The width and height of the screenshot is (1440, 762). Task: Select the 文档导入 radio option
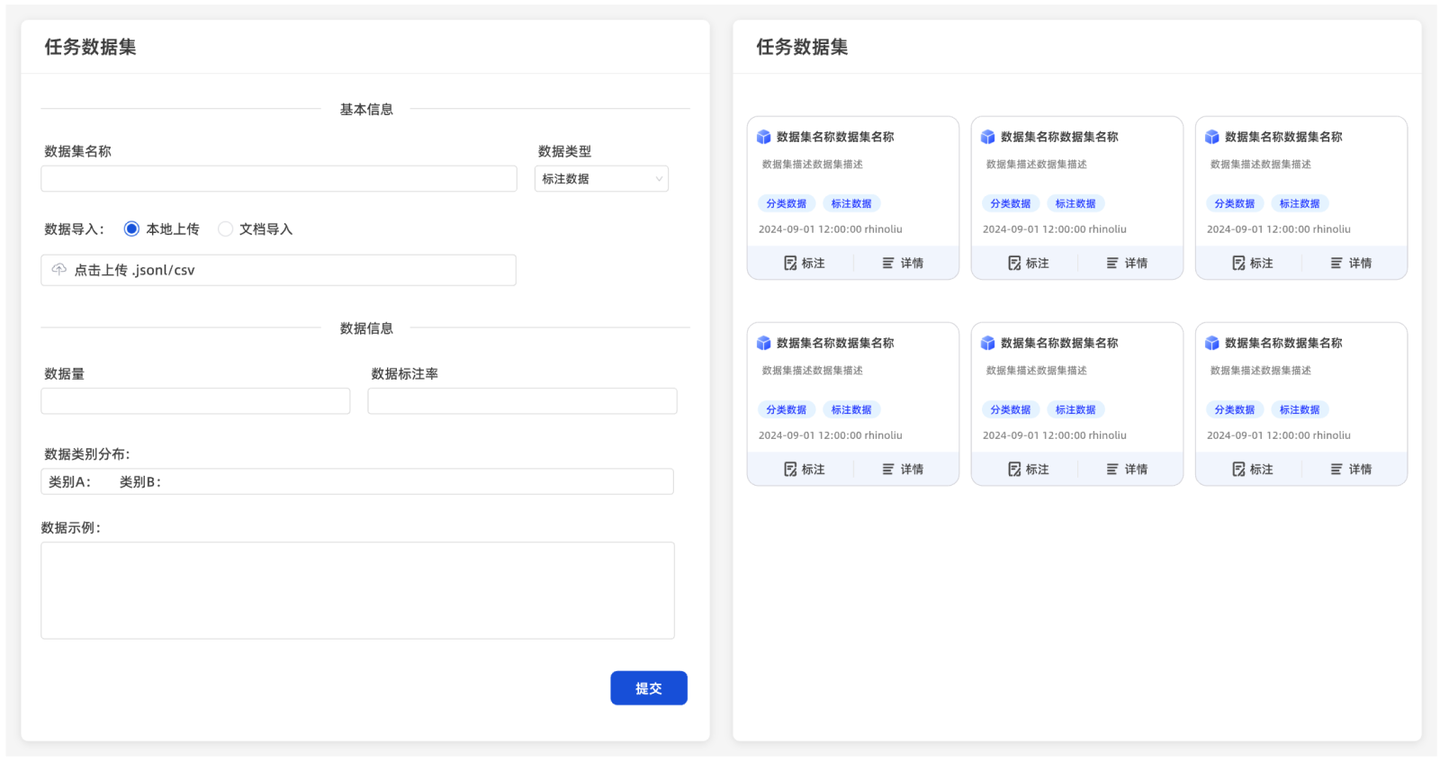pos(225,229)
